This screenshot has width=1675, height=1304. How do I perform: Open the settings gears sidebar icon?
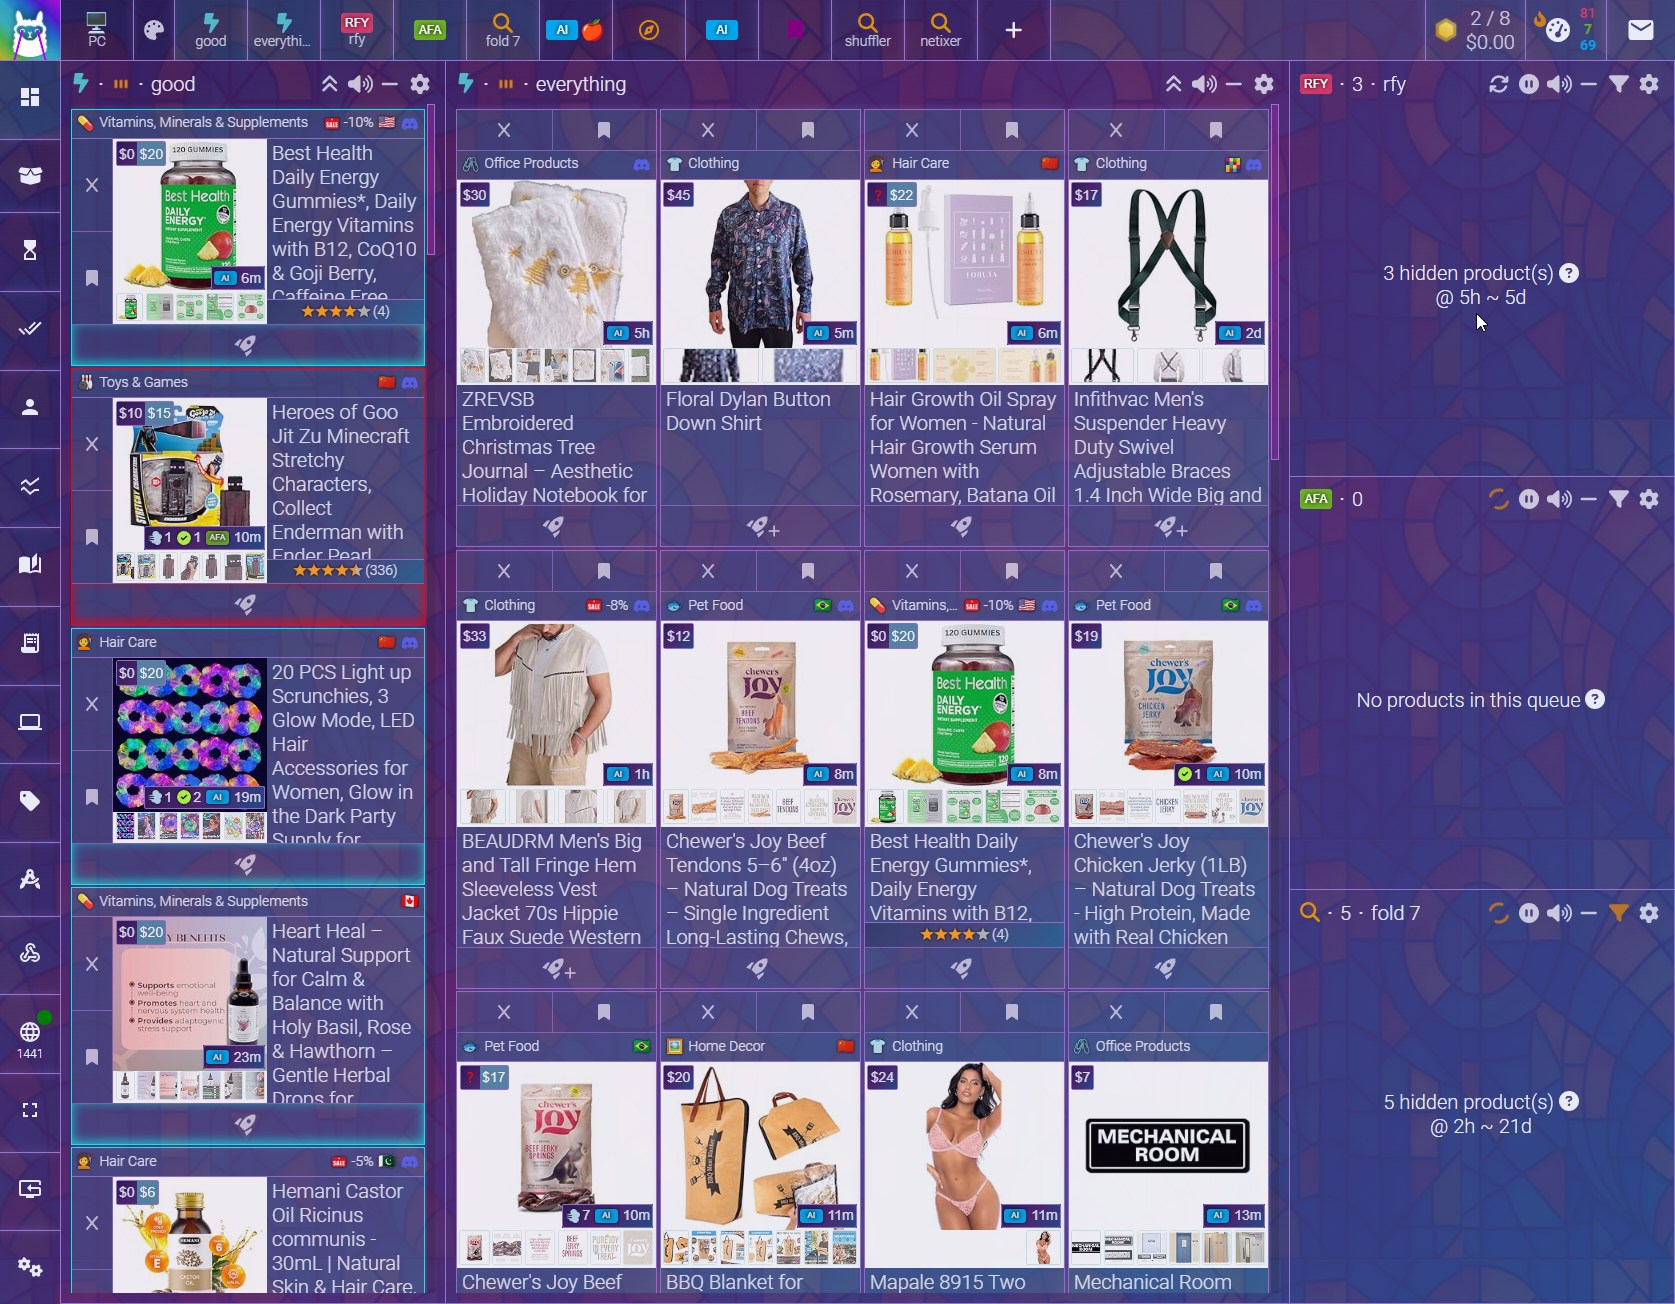[x=30, y=1267]
